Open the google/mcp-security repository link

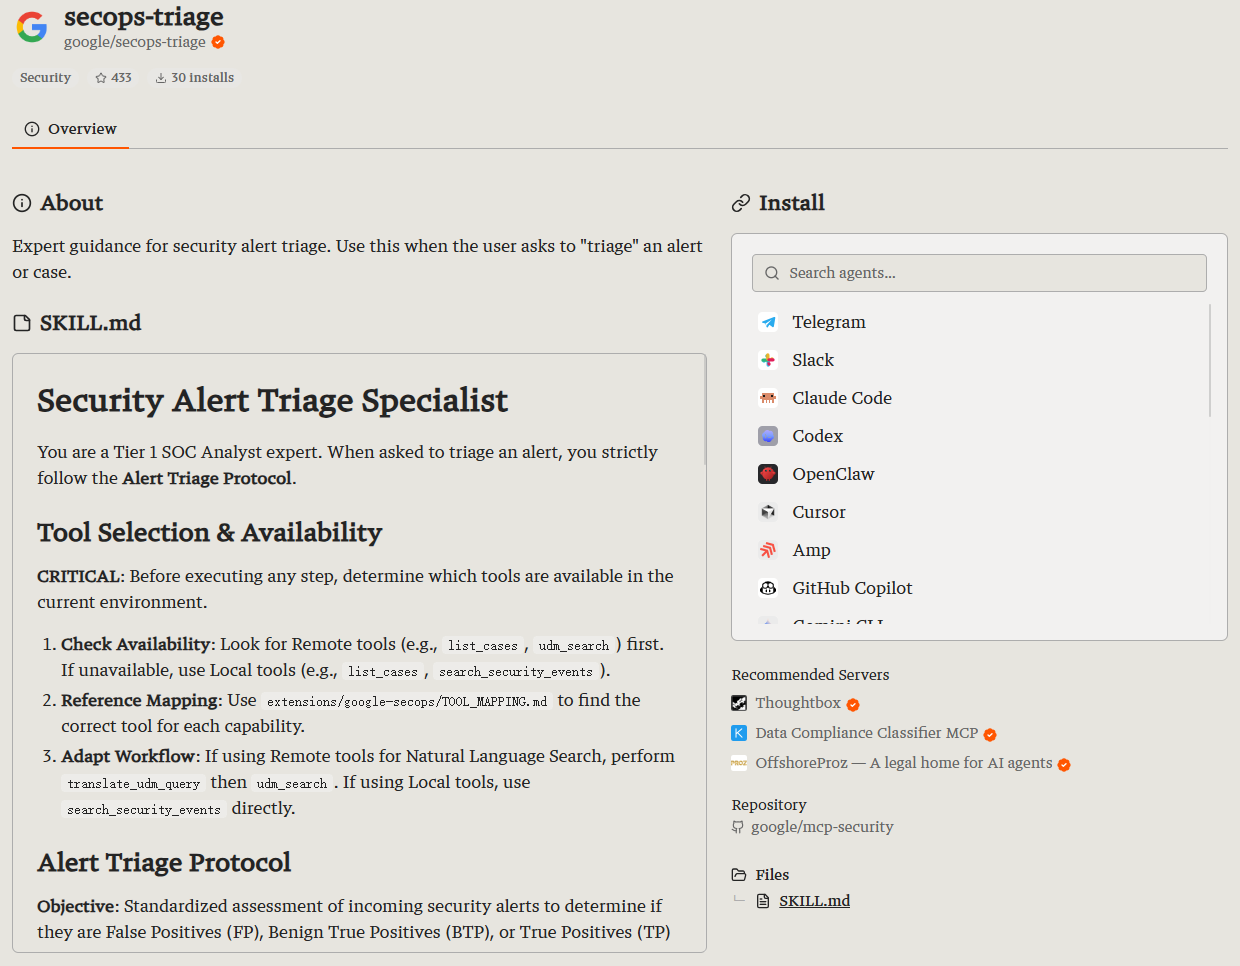[x=822, y=827]
